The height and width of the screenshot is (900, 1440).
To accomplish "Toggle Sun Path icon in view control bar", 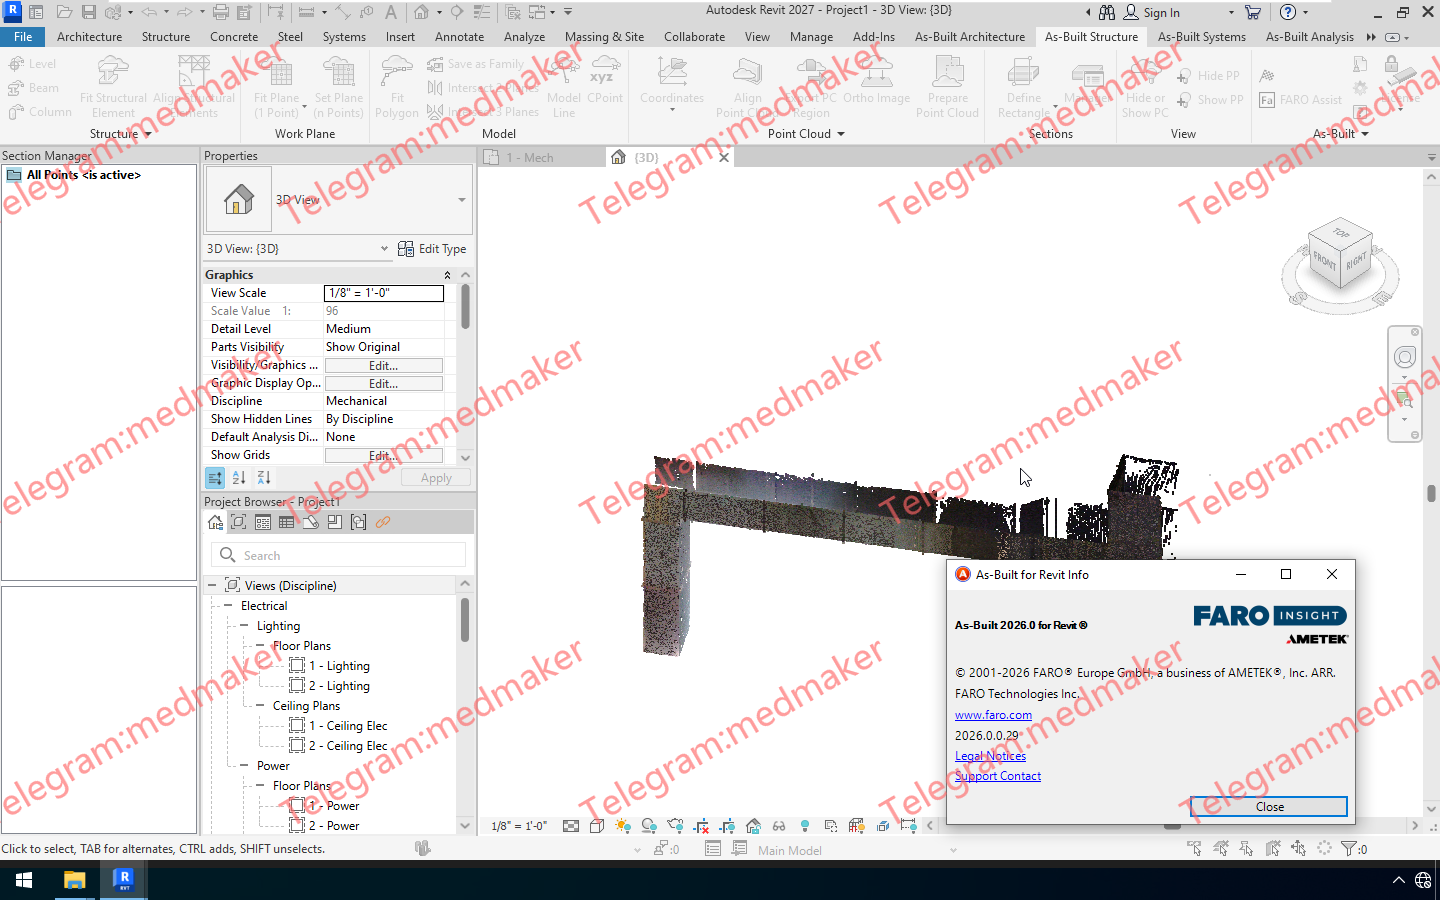I will [623, 826].
